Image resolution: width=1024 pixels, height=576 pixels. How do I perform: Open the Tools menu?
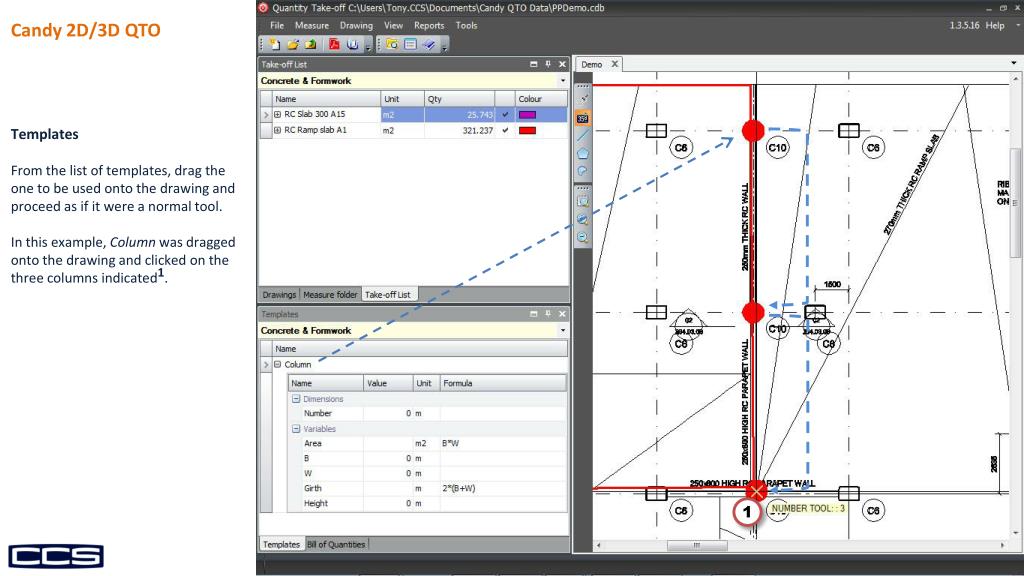tap(466, 25)
